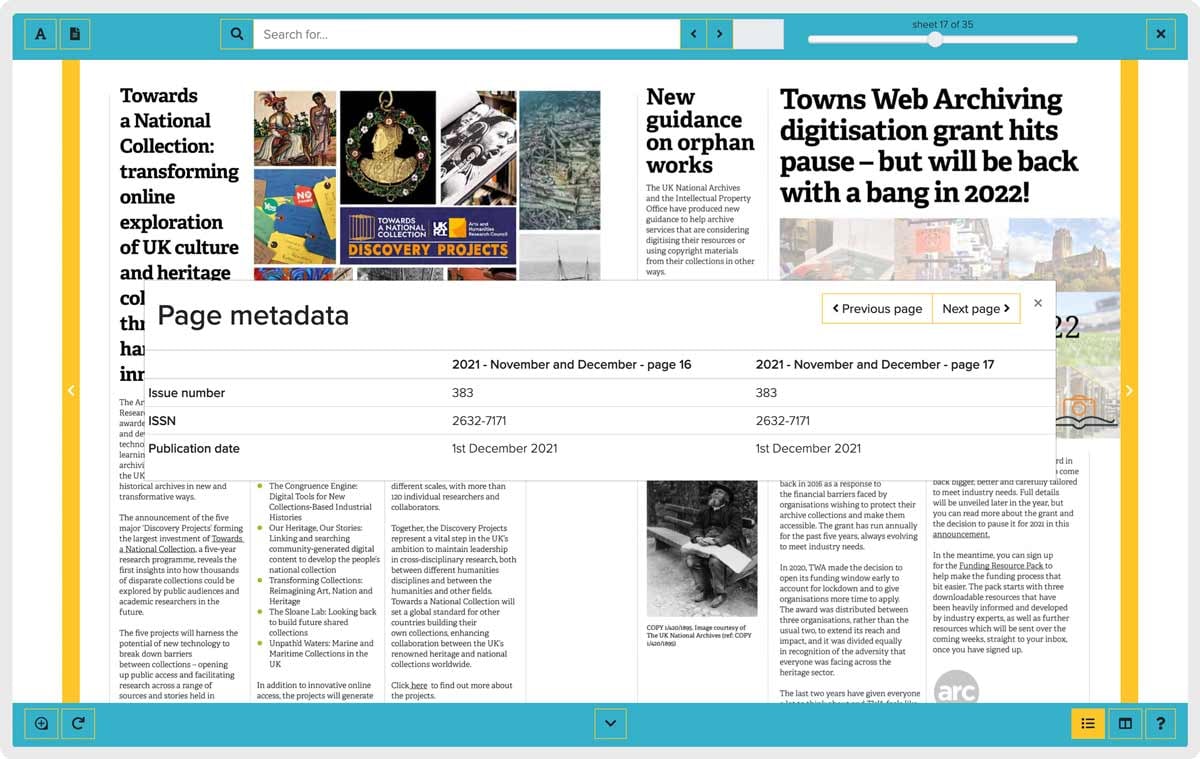Flip to next sheet with right yellow arrow

pos(1129,391)
